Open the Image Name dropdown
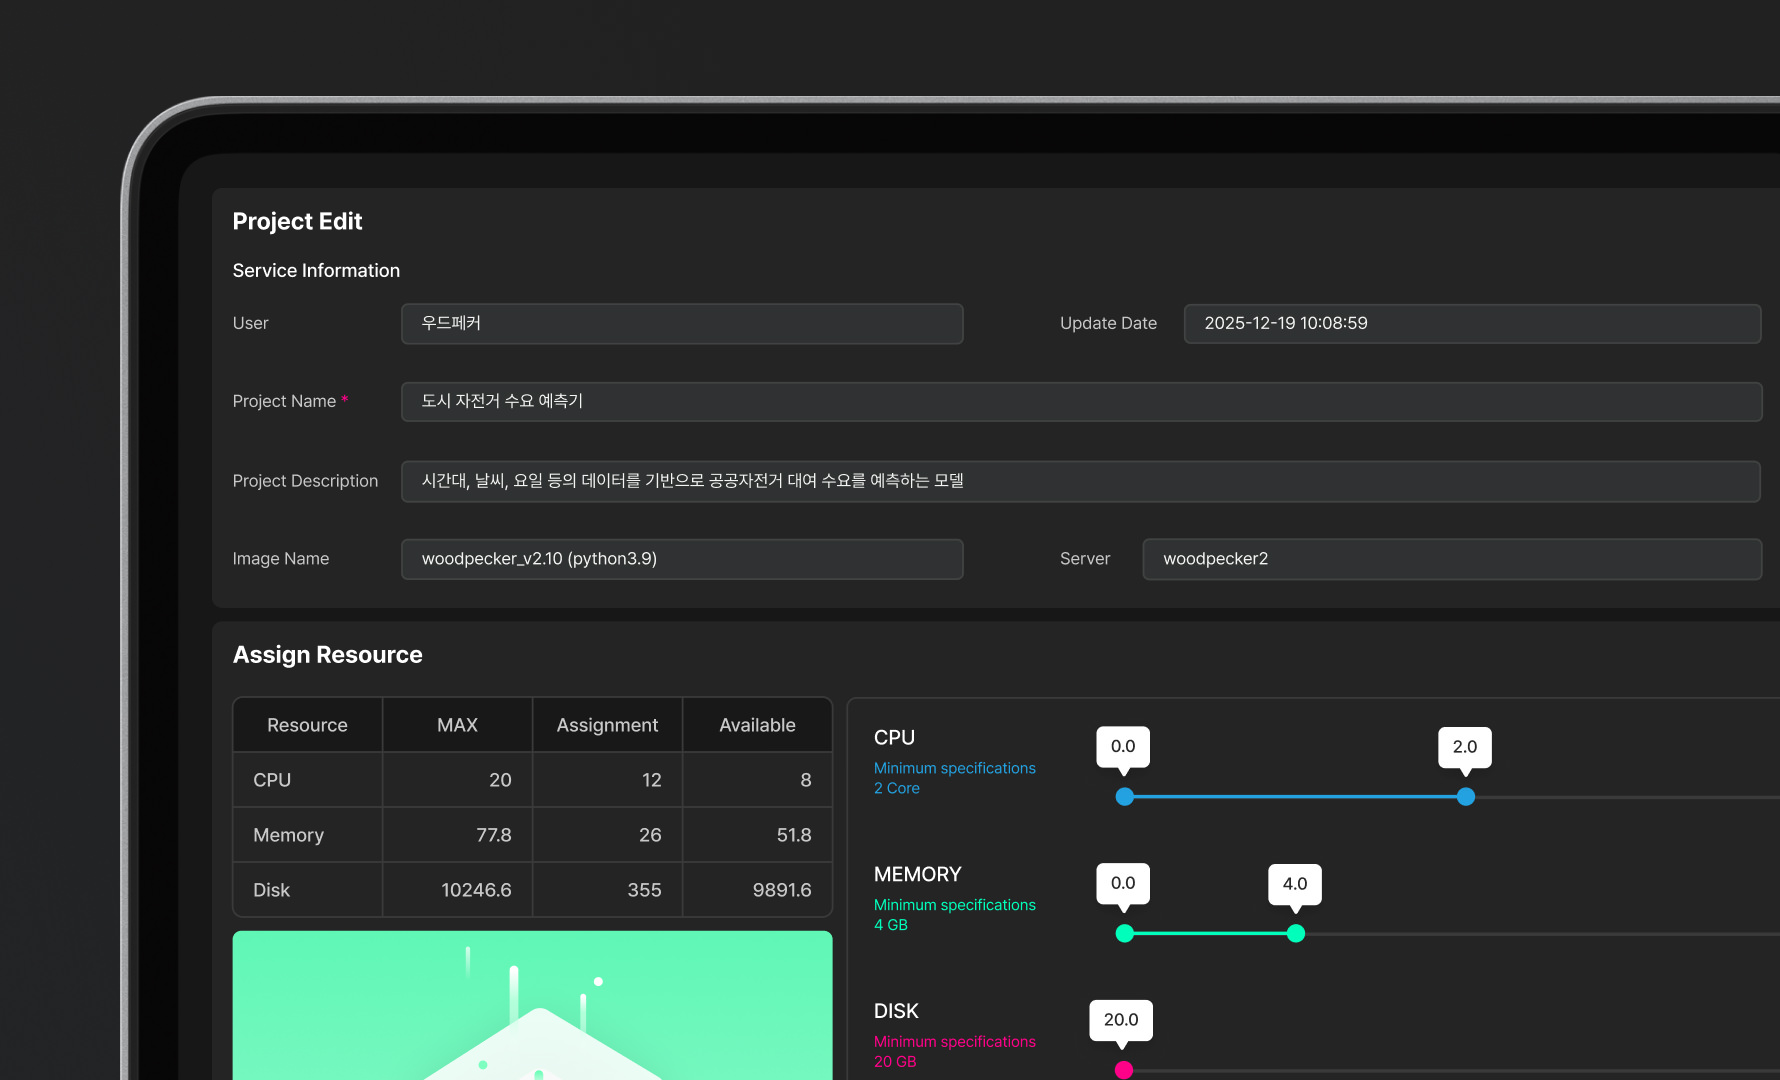Screen dimensions: 1780x1080 (x=681, y=559)
